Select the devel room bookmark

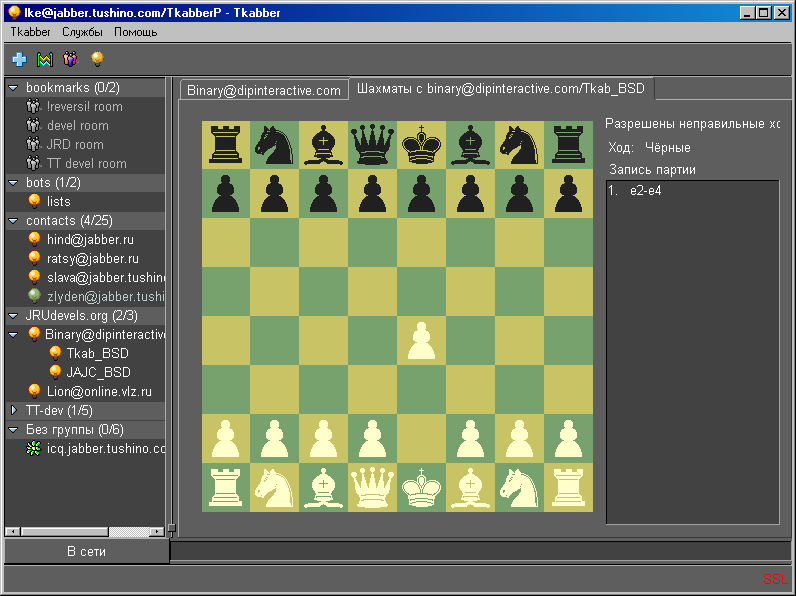(77, 126)
